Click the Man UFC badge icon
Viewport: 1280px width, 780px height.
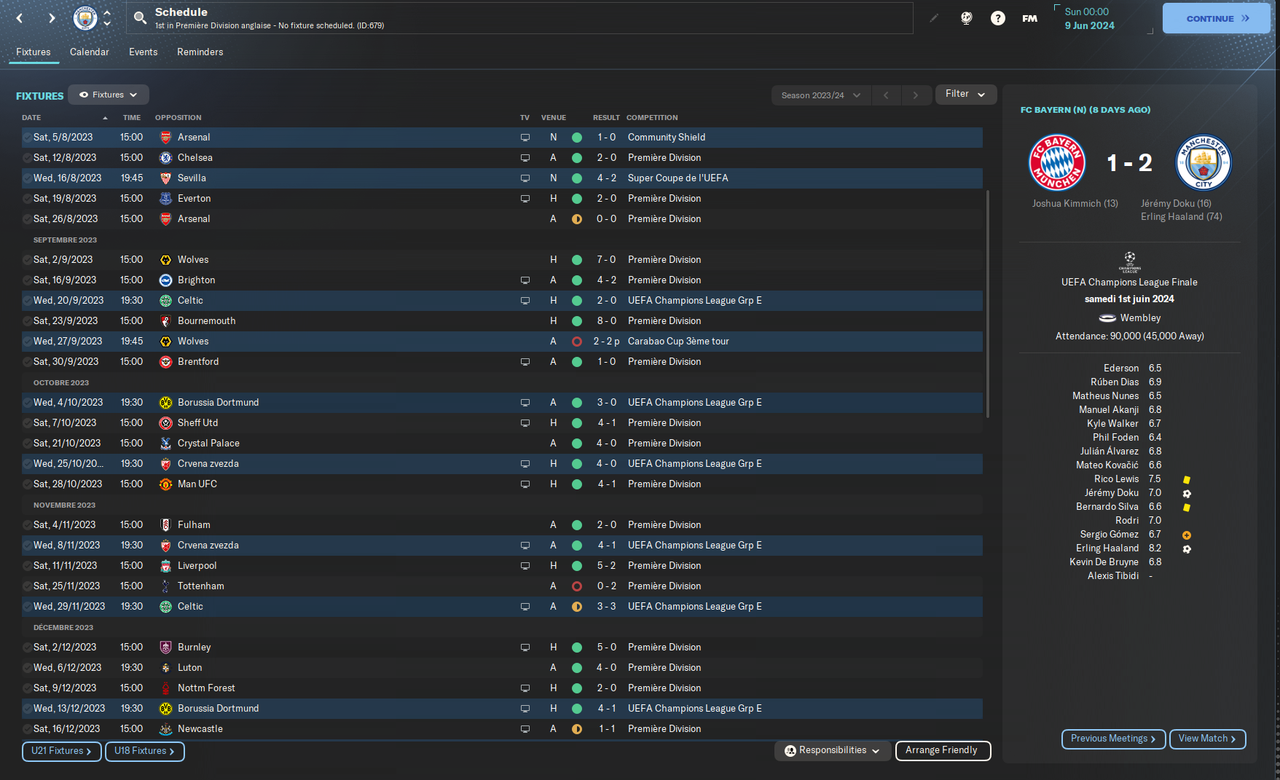[166, 484]
